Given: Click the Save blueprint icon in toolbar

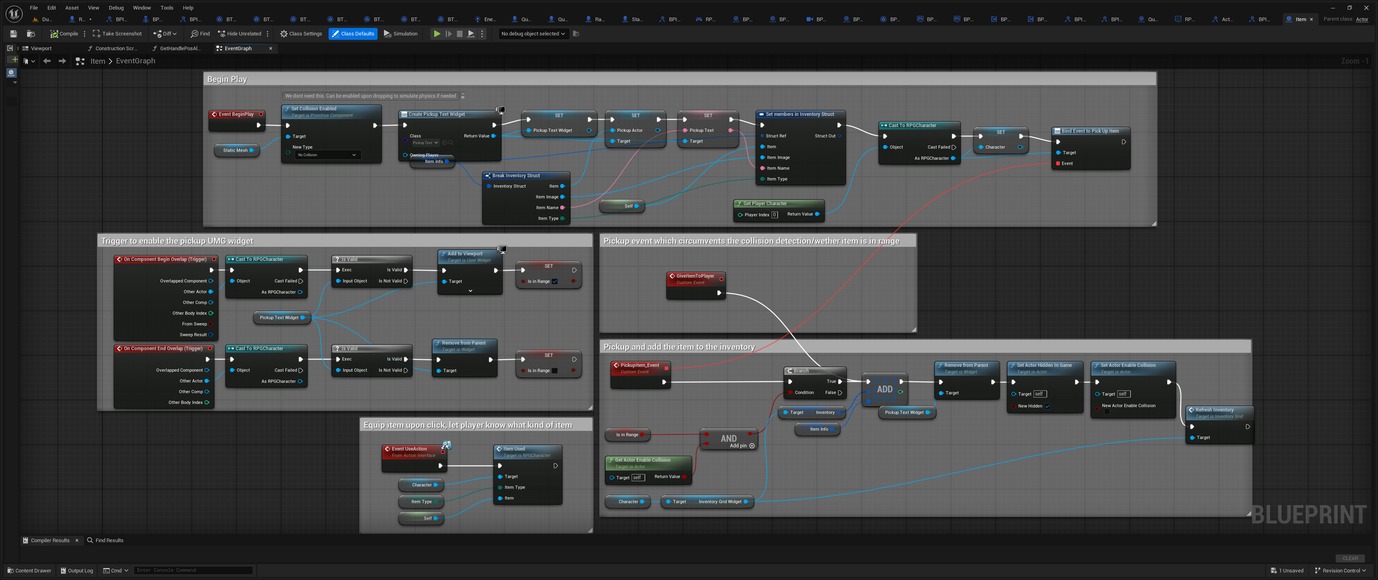Looking at the screenshot, I should [13, 34].
